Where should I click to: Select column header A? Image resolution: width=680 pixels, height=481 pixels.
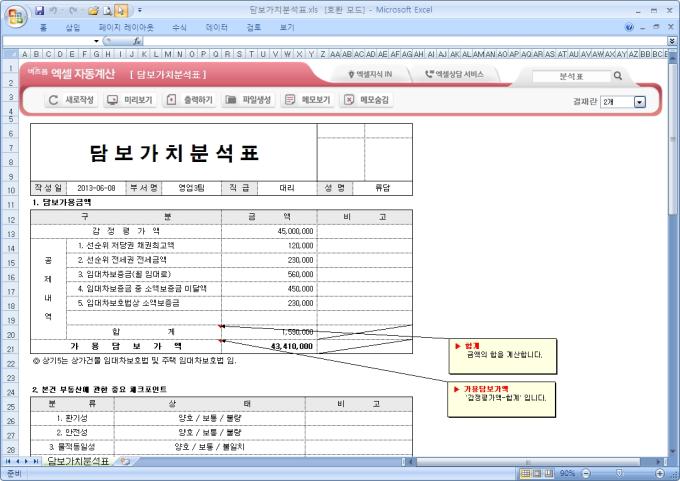(x=25, y=54)
